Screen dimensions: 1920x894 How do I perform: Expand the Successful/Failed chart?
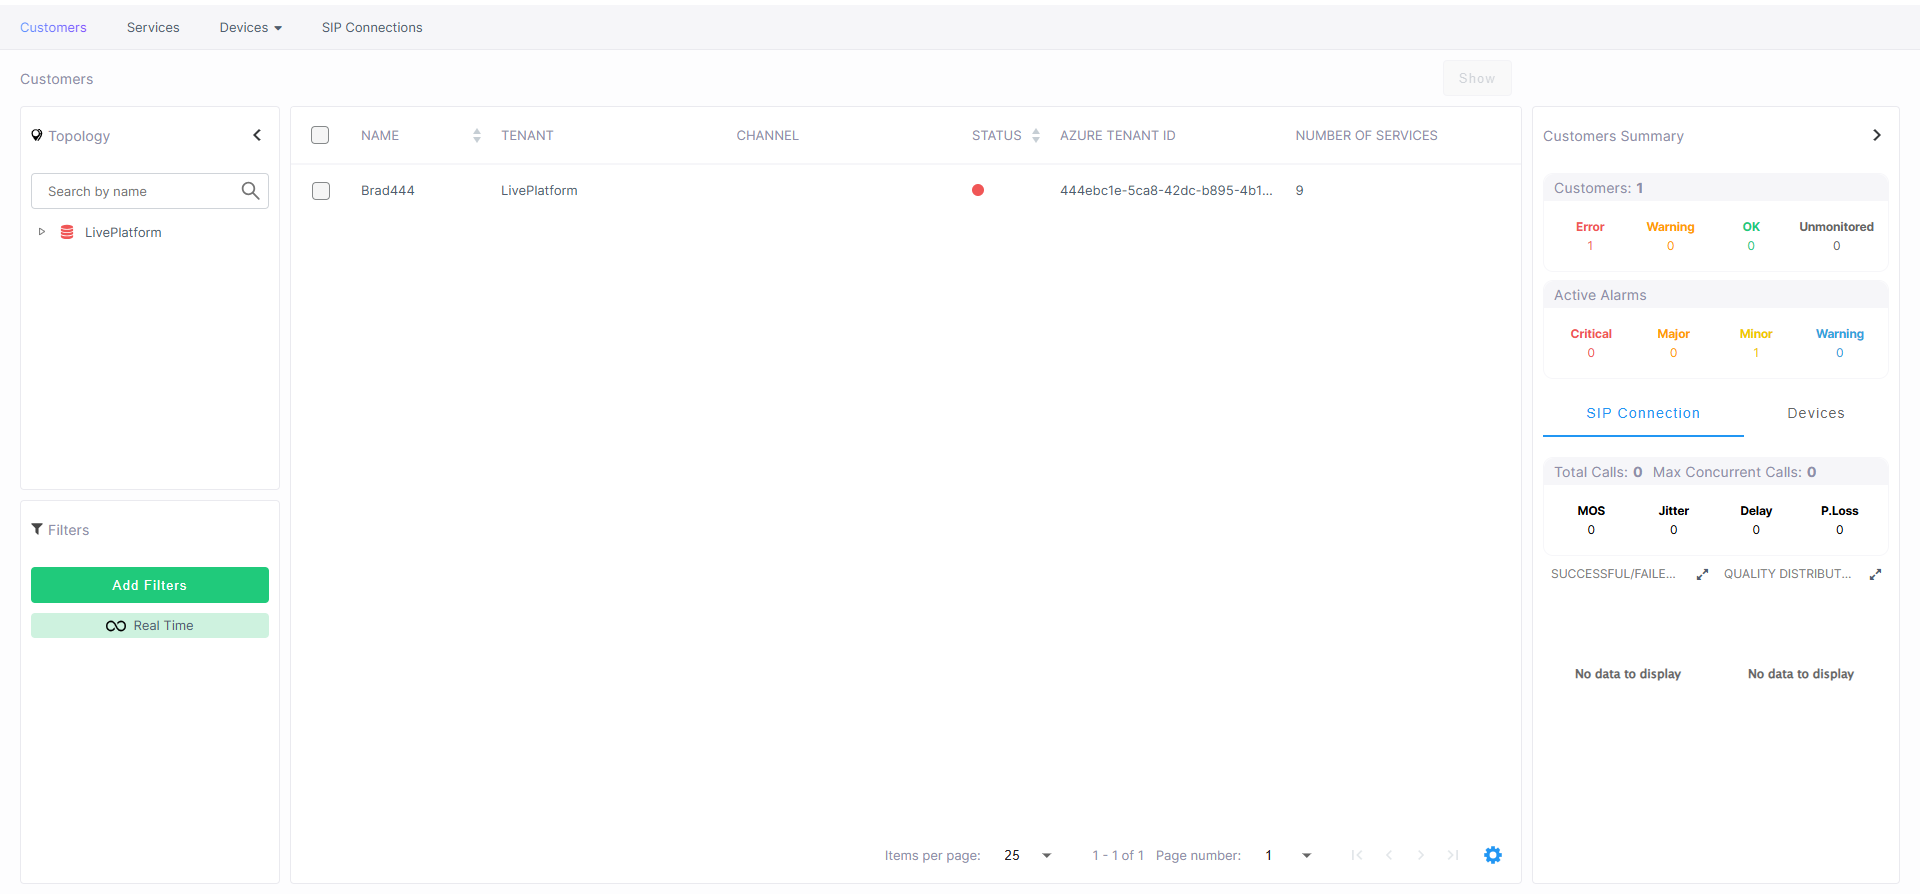[1702, 574]
